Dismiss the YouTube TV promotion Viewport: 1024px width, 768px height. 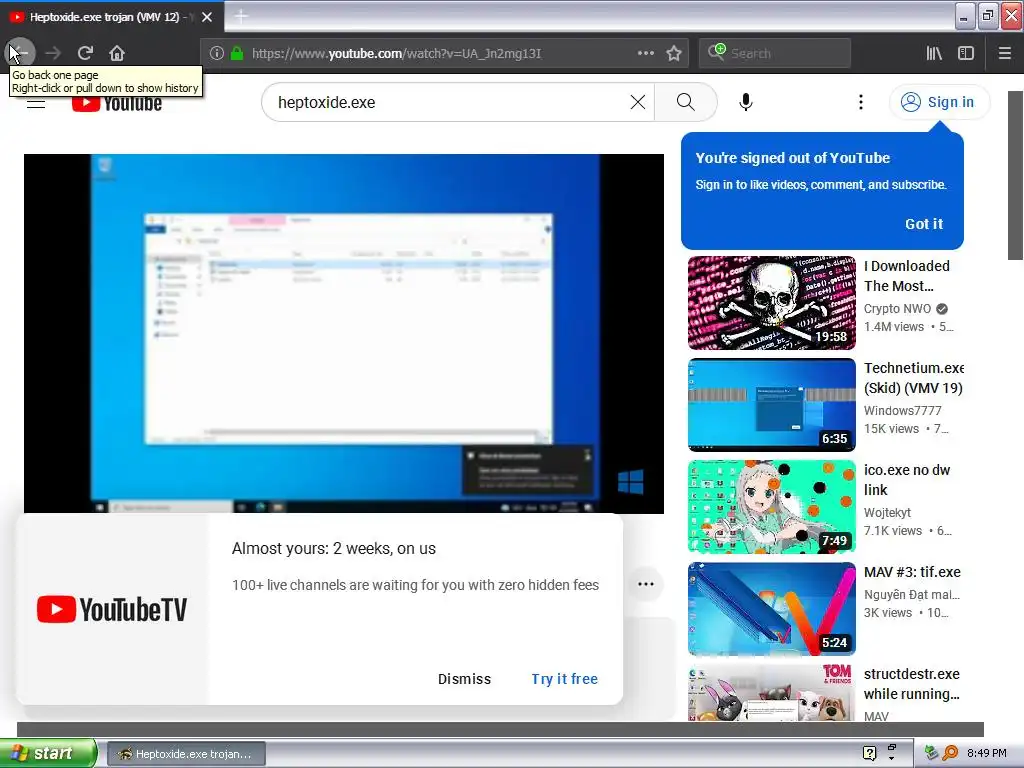464,679
